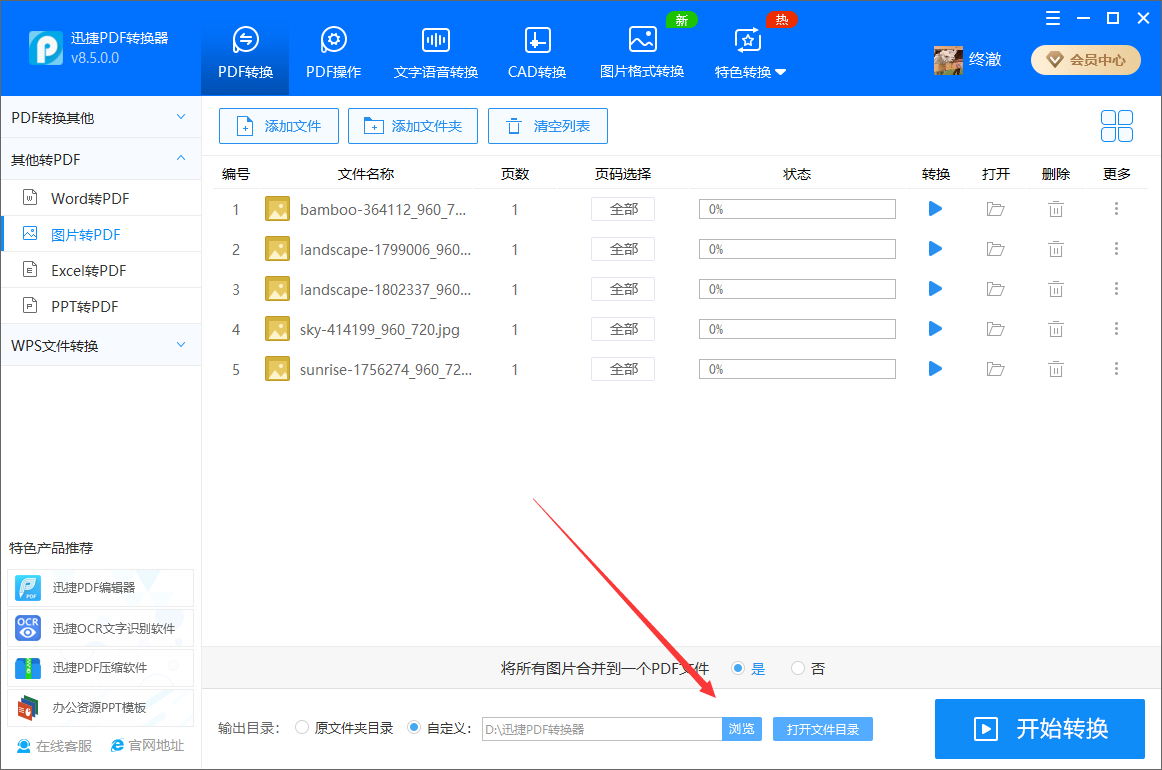Click 在线客服 support link
The width and height of the screenshot is (1162, 770).
pyautogui.click(x=55, y=746)
